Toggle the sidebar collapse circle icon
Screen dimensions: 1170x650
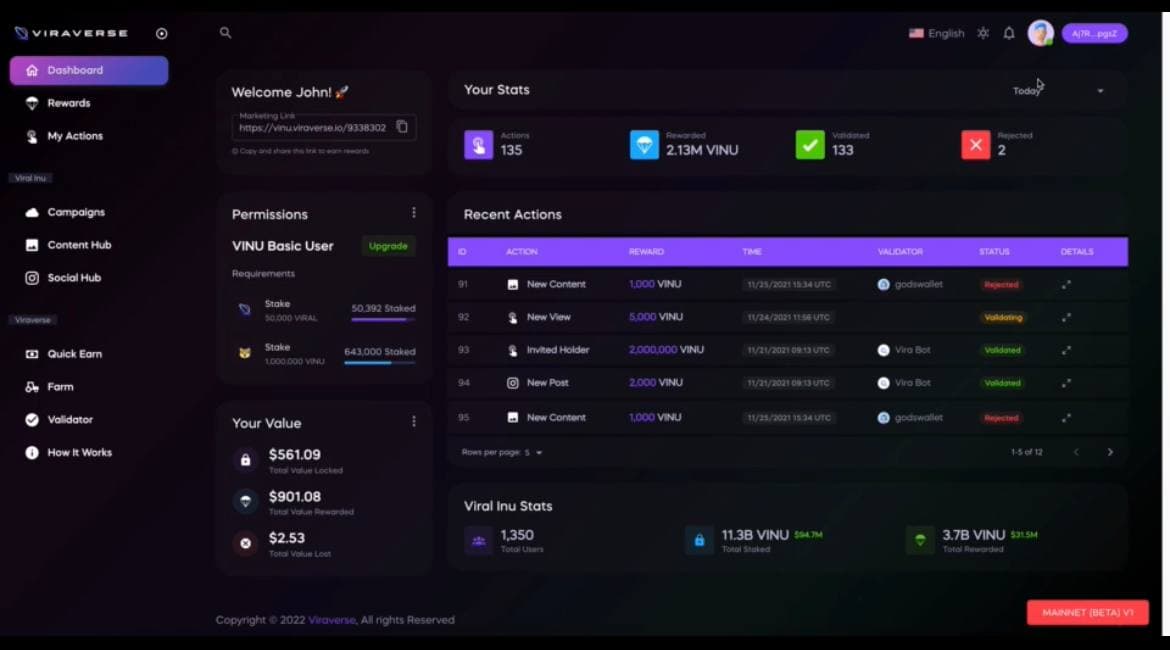point(162,34)
